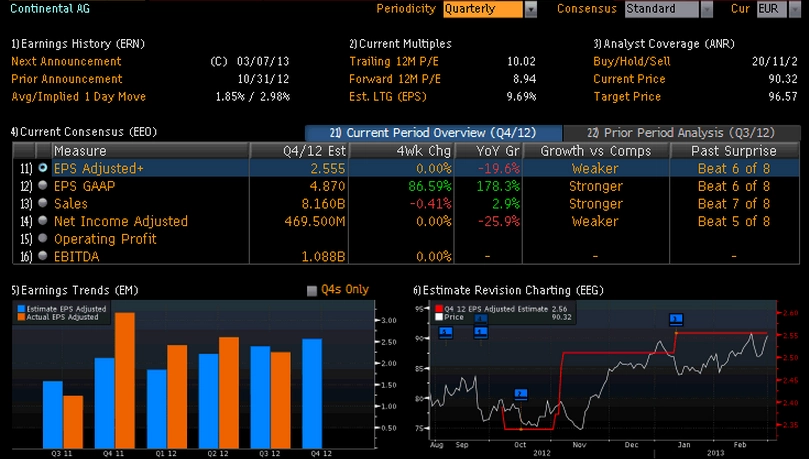
Task: Open the Consensus dropdown arrow
Action: click(x=707, y=9)
